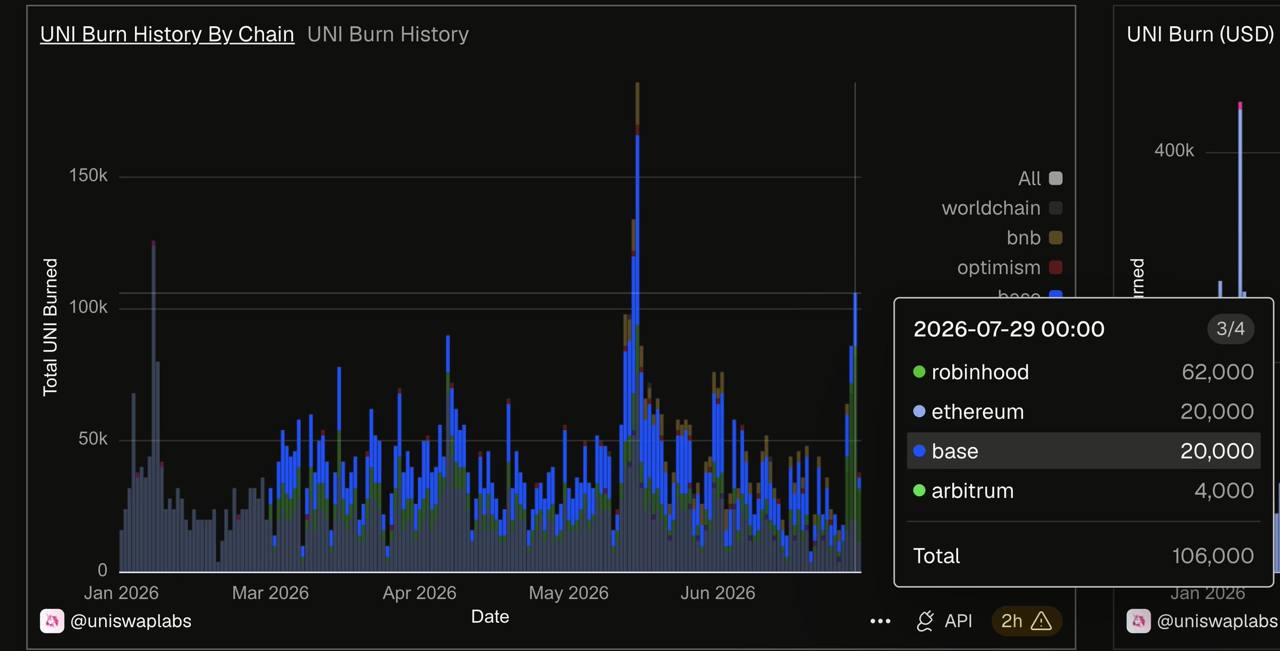Screen dimensions: 1280x651
Task: Click the 100k y-axis label
Action: coord(88,308)
